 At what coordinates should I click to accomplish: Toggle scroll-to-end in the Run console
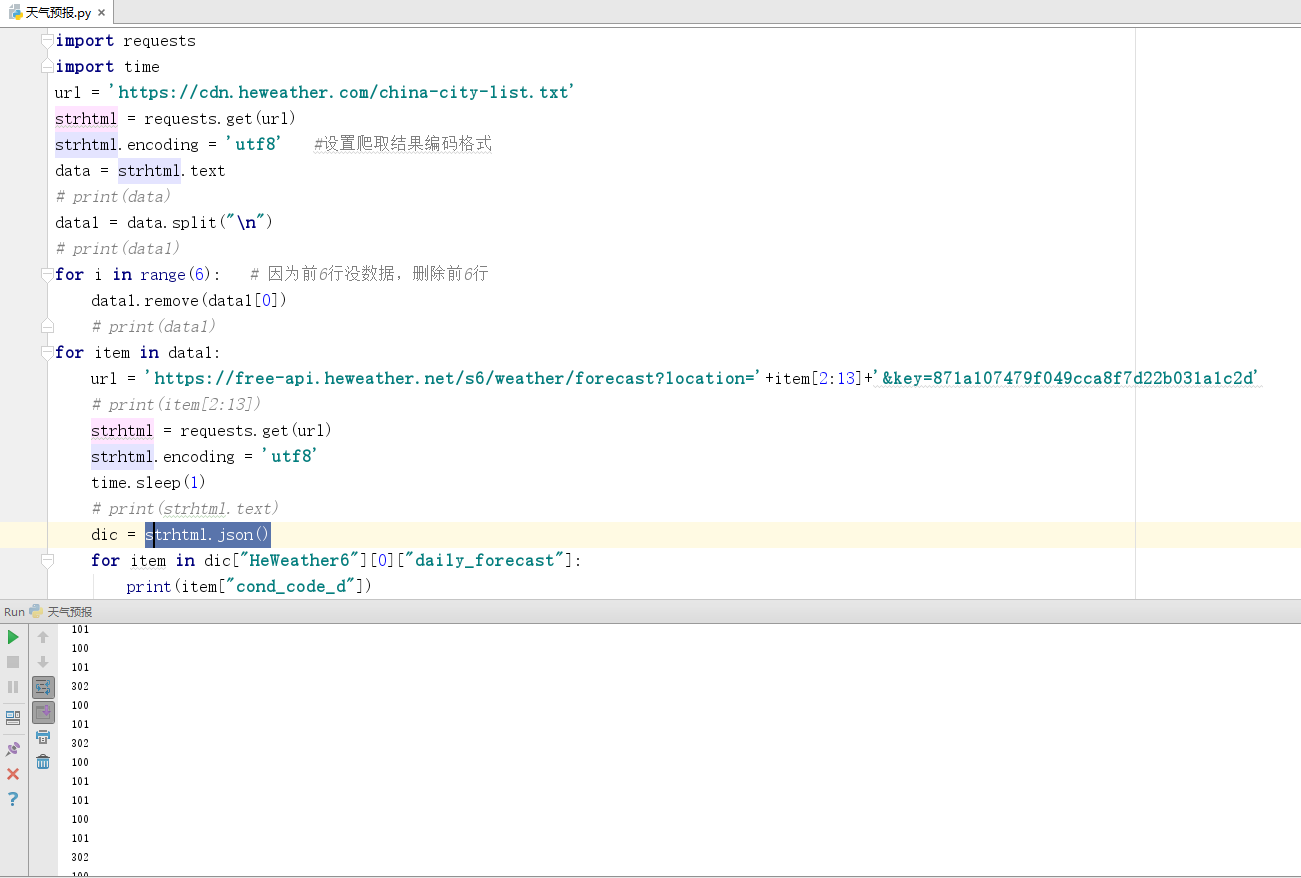coord(43,712)
